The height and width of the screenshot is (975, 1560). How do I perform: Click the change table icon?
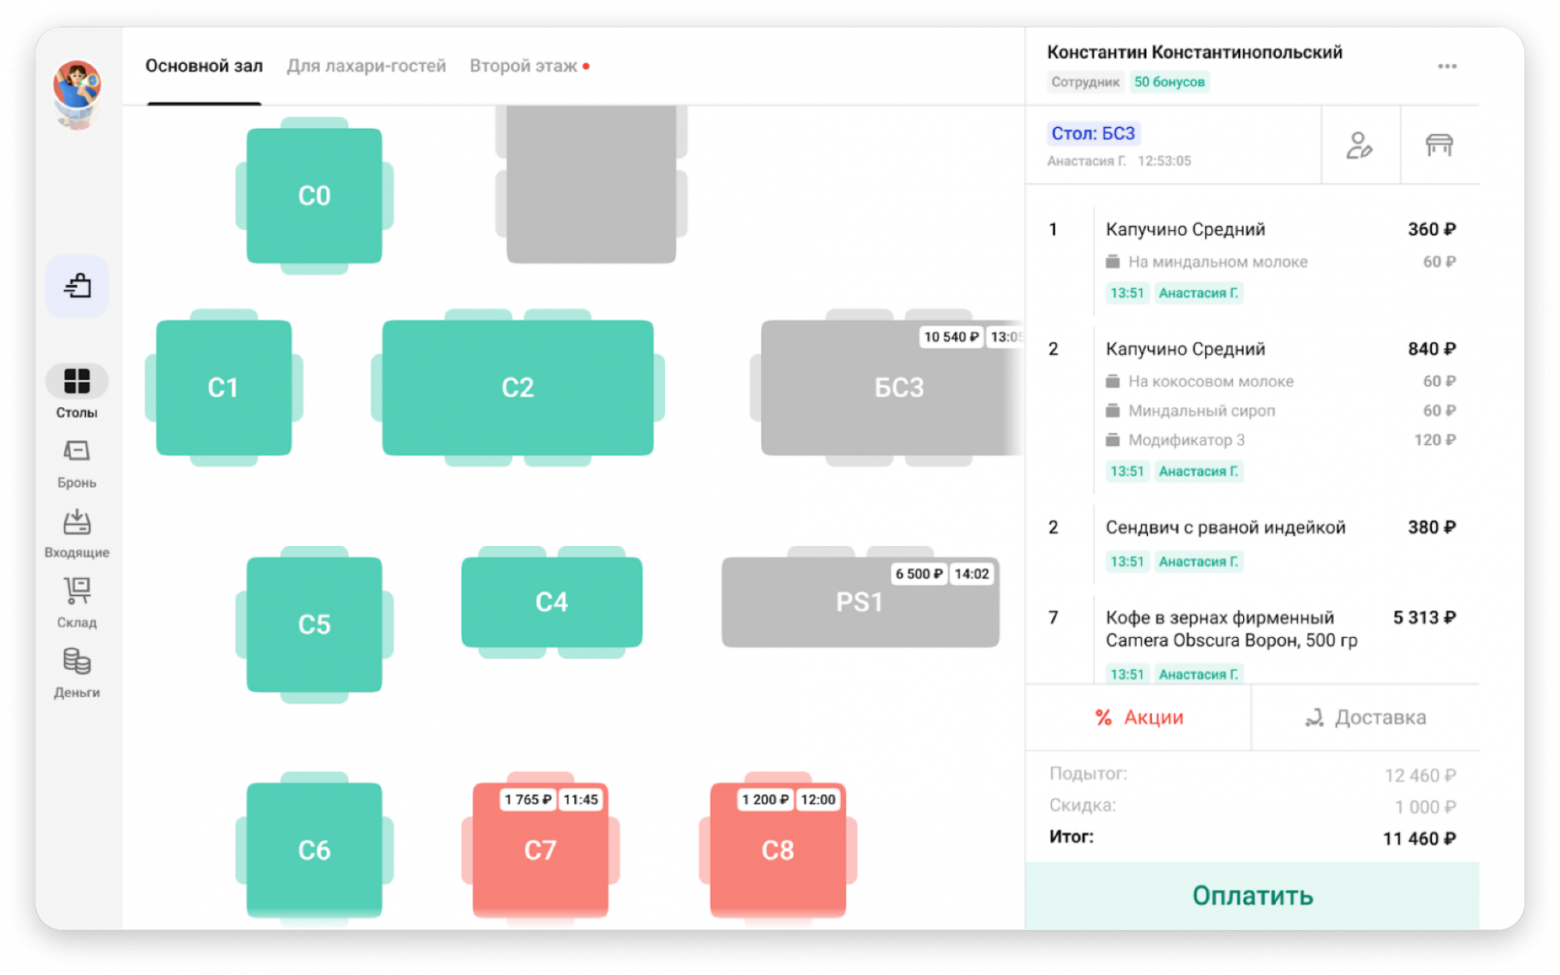(x=1439, y=146)
